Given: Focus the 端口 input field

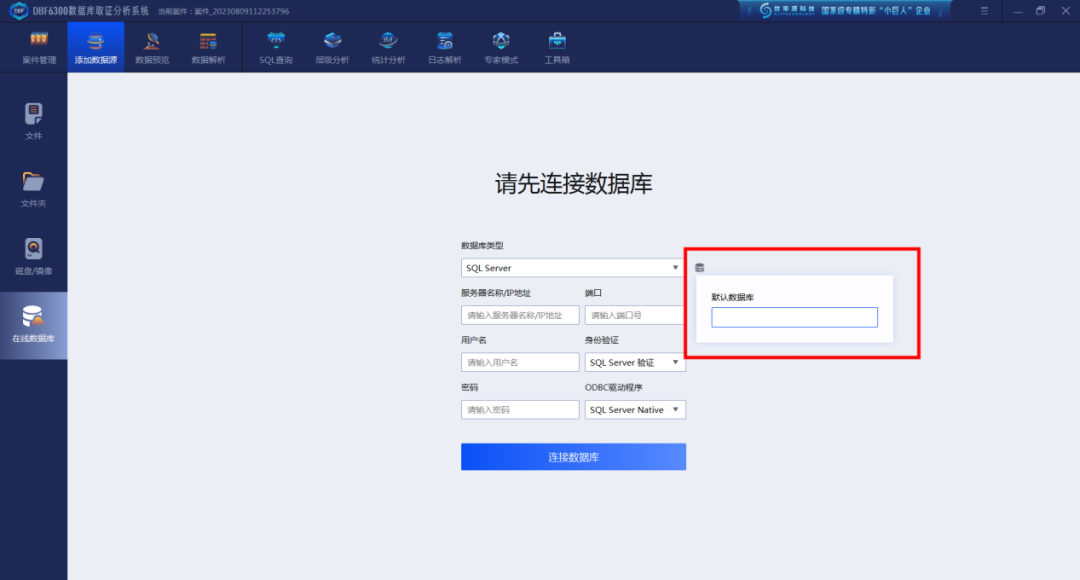Looking at the screenshot, I should point(634,315).
